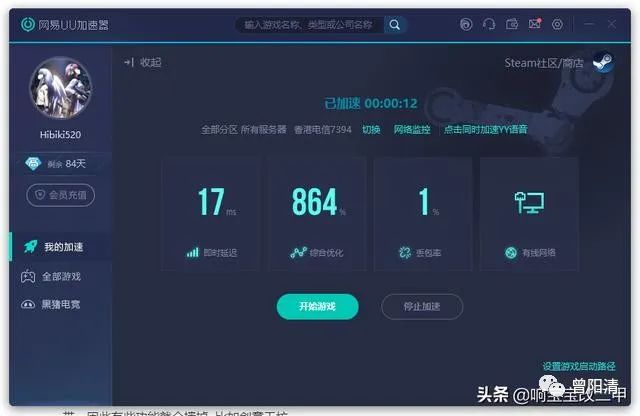Click the packet loss rate icon
This screenshot has width=640, height=416.
[x=404, y=253]
